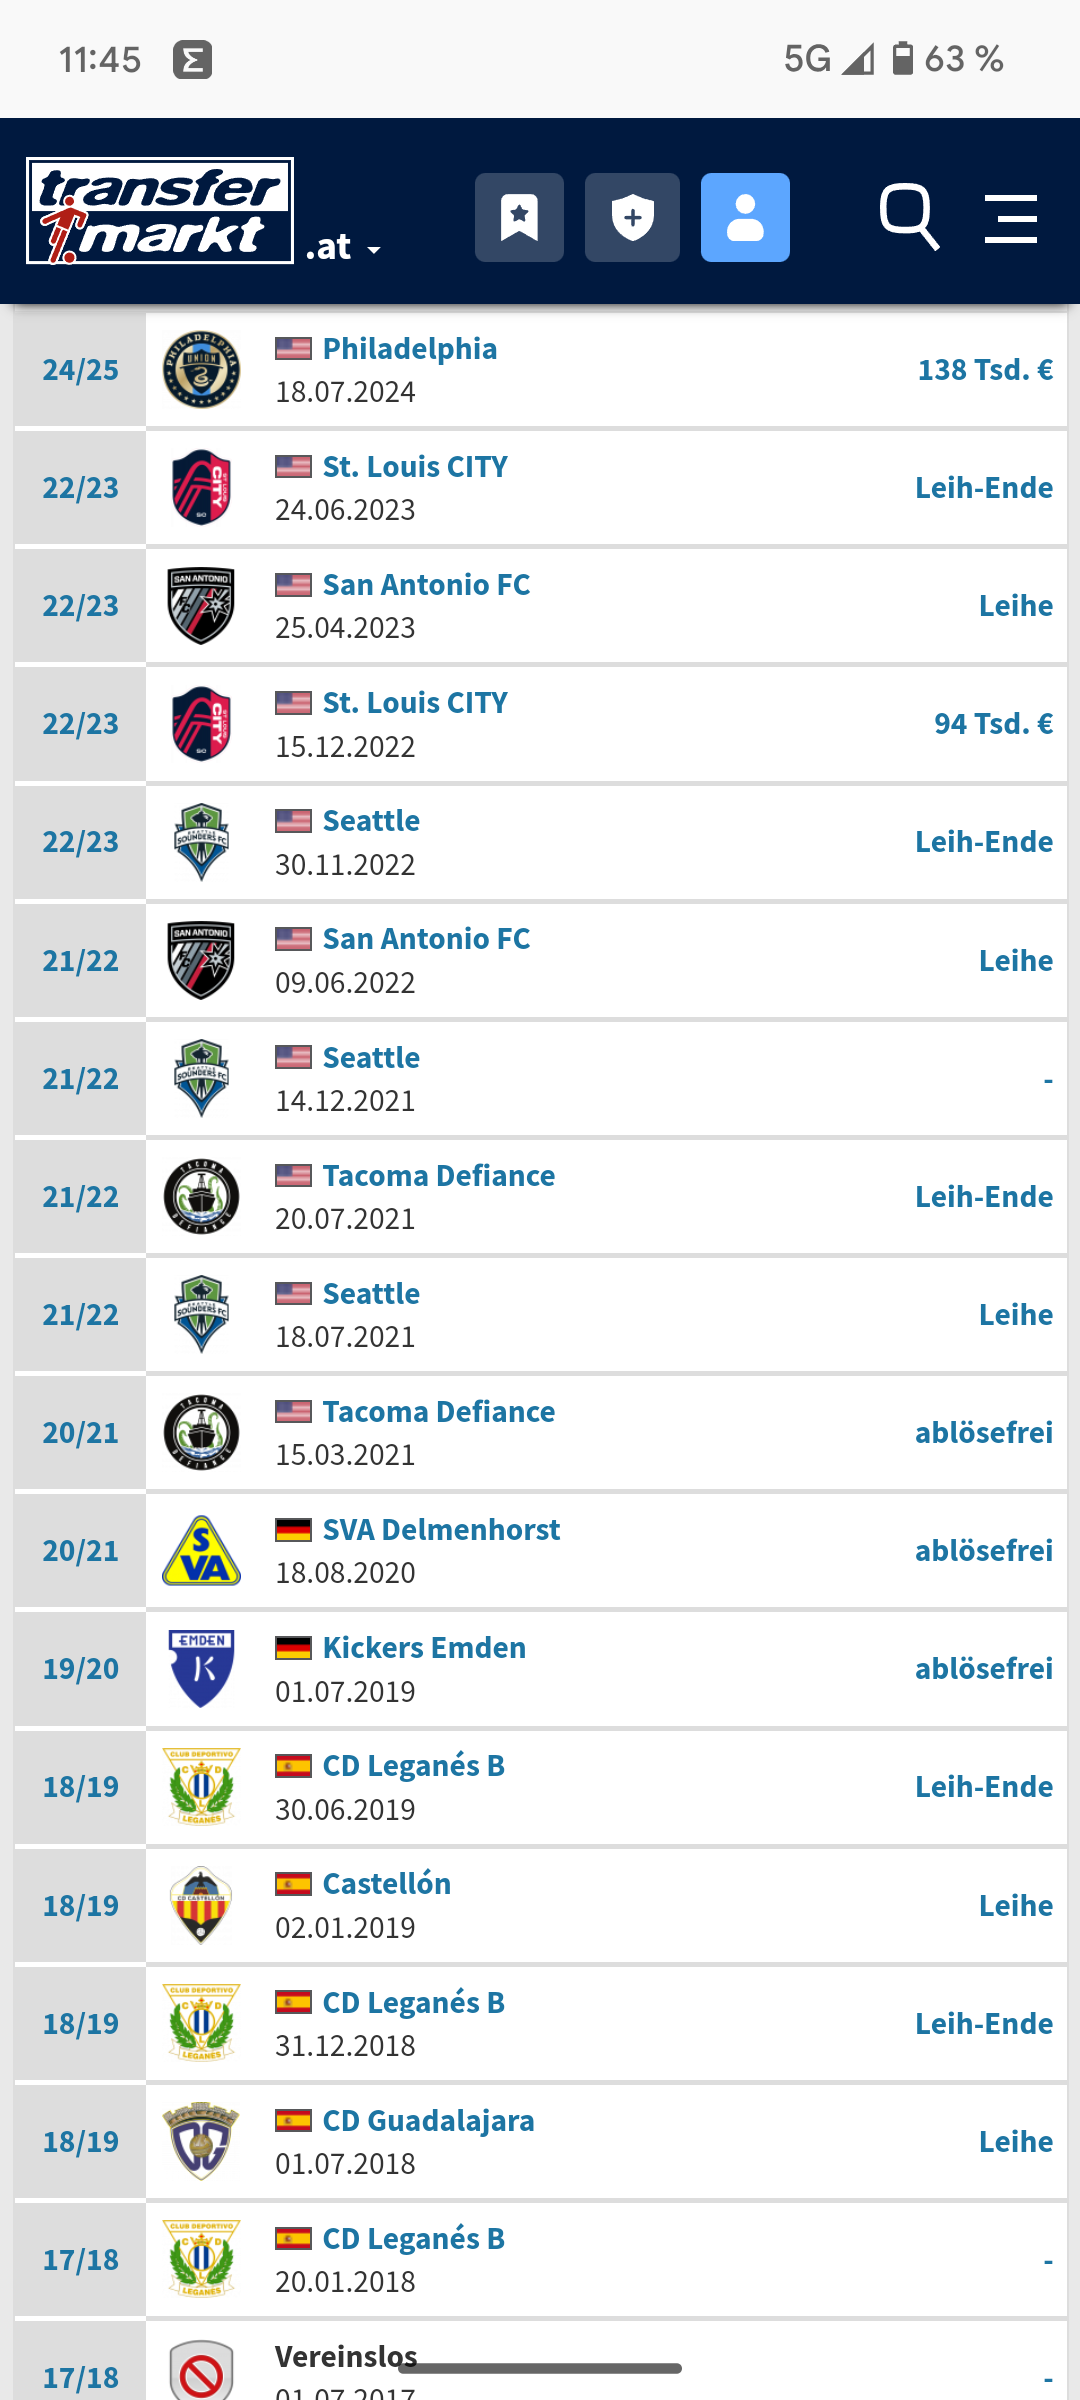Open the 94 Tsd. € fee link
1080x2400 pixels.
[993, 724]
